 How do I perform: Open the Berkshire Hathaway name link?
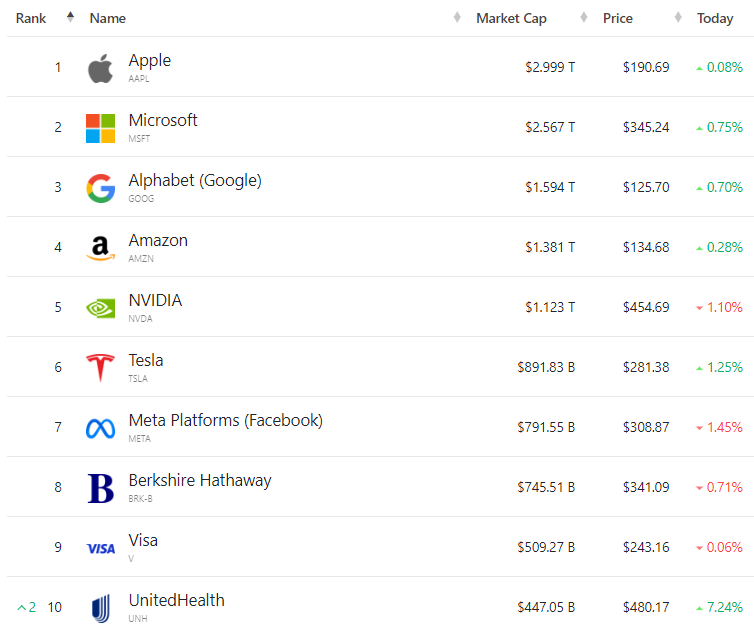200,480
